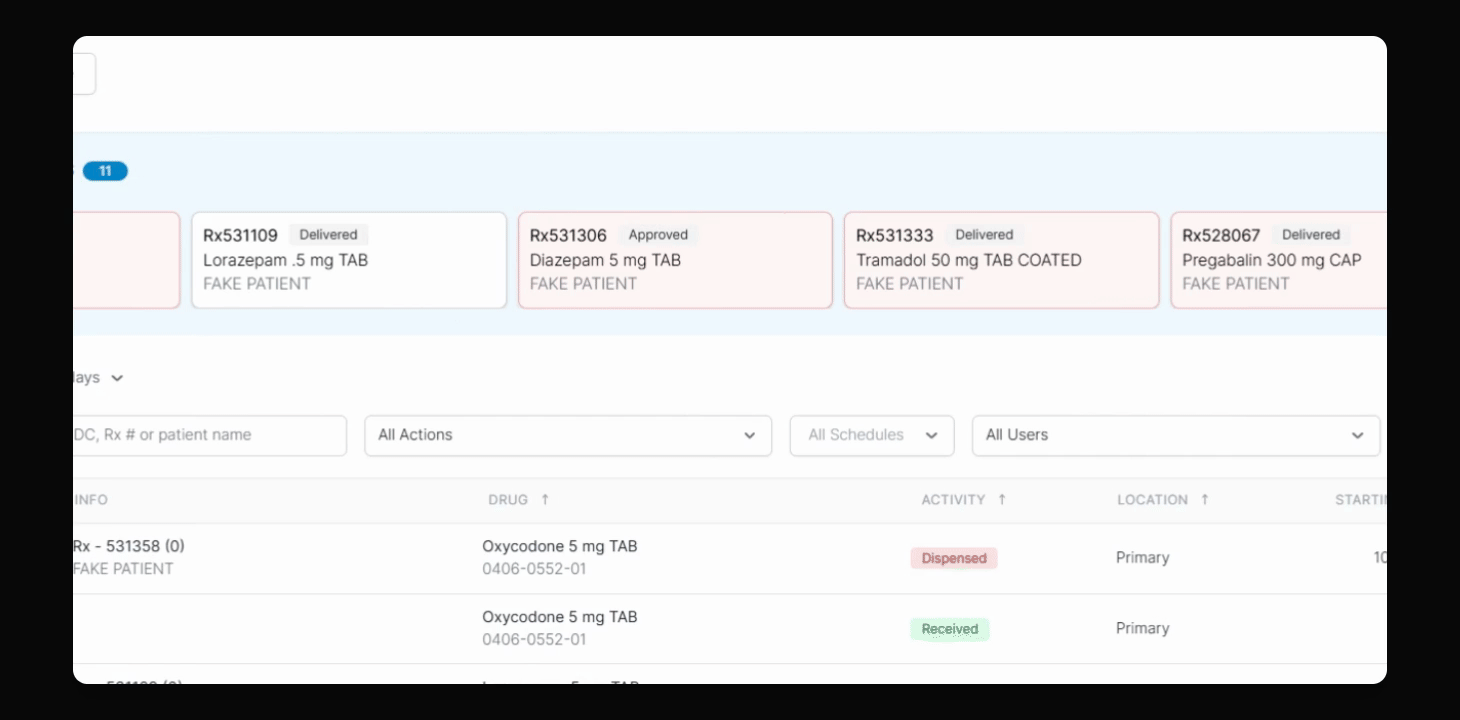Image resolution: width=1460 pixels, height=720 pixels.
Task: Click Pregabalin 300 mg CAP text
Action: point(1272,260)
